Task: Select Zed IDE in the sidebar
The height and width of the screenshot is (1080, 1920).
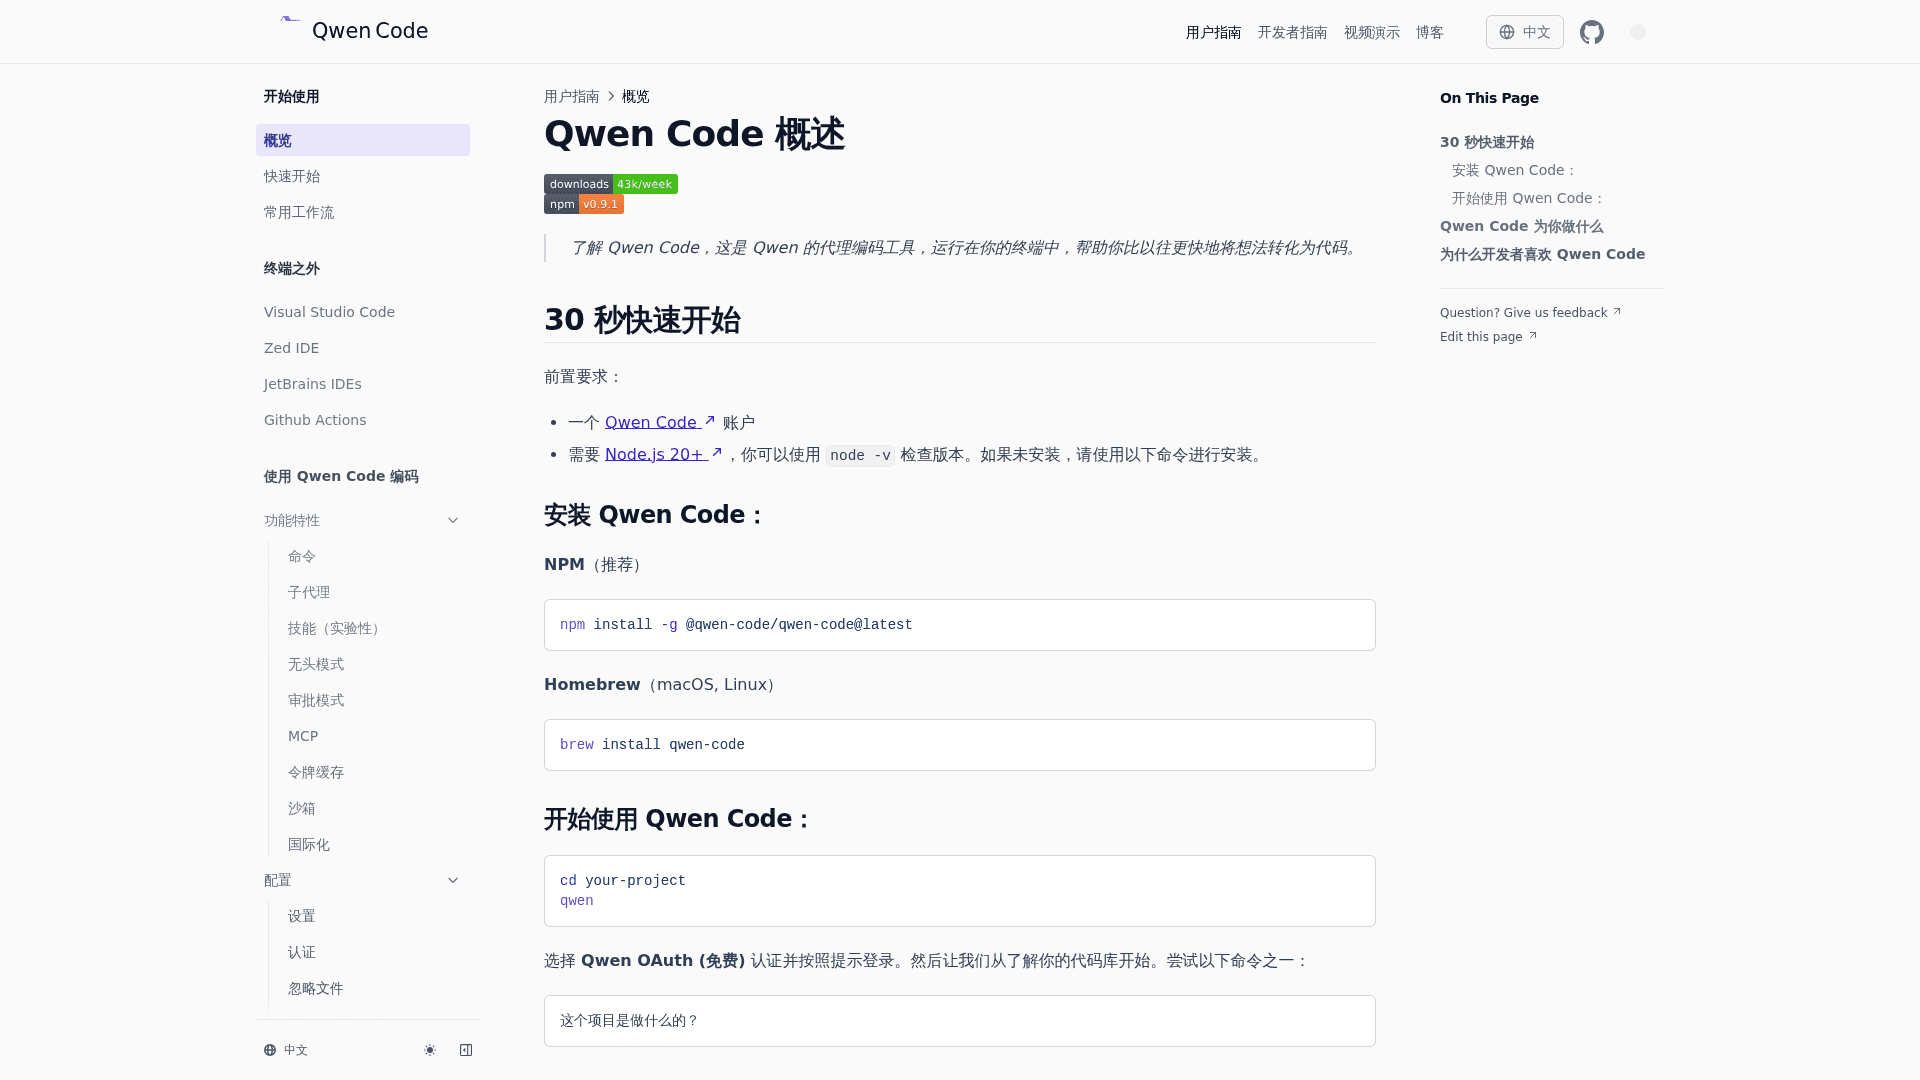Action: click(291, 348)
